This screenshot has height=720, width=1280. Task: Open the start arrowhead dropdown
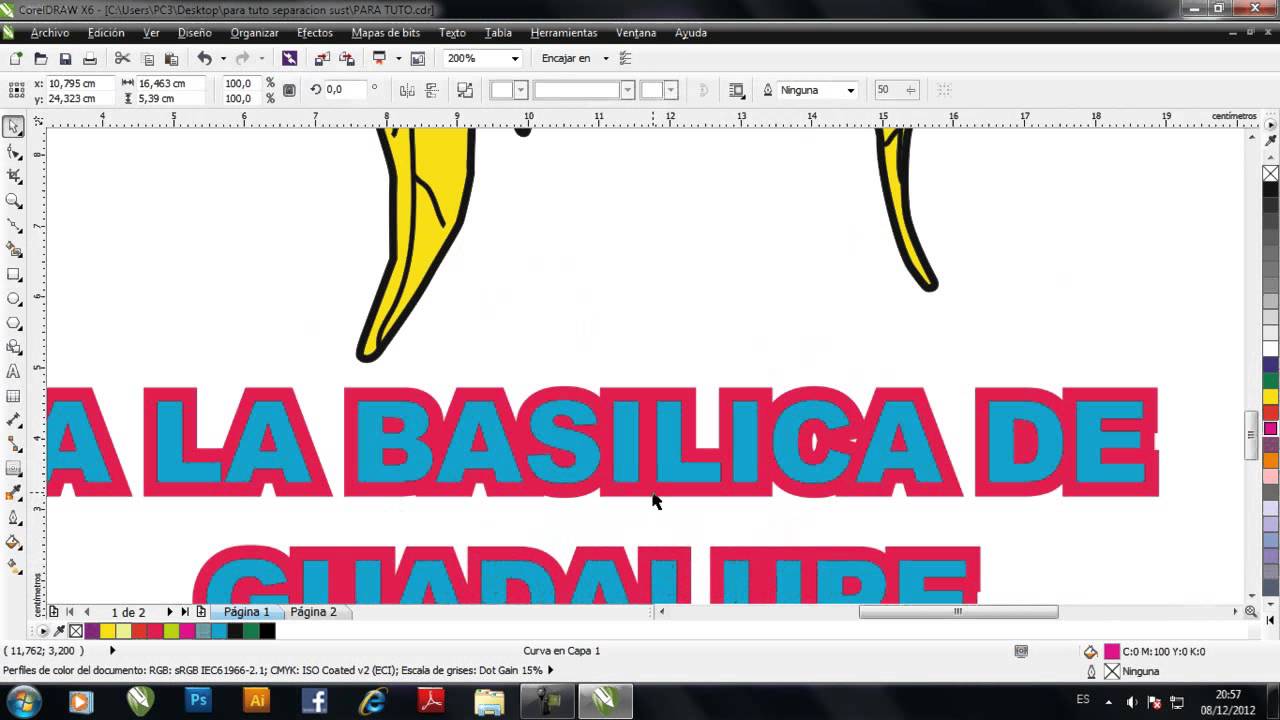pyautogui.click(x=521, y=90)
